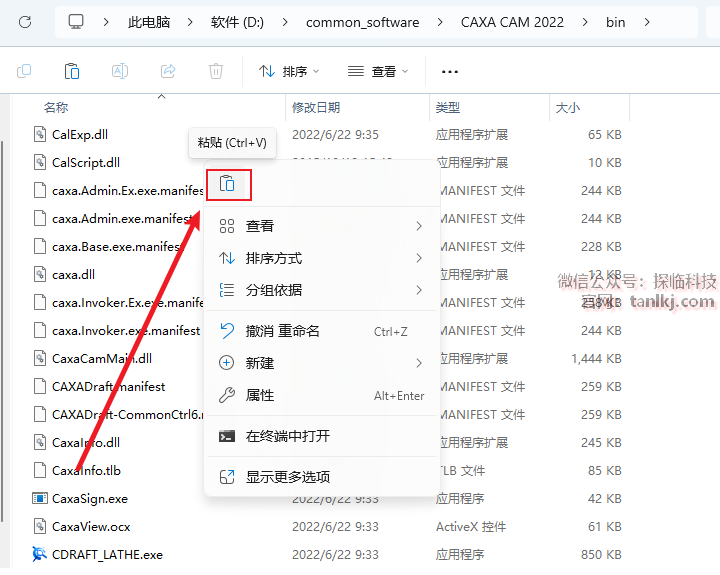
Task: Select the CDRAFT_LATHE.exe file
Action: 107,554
